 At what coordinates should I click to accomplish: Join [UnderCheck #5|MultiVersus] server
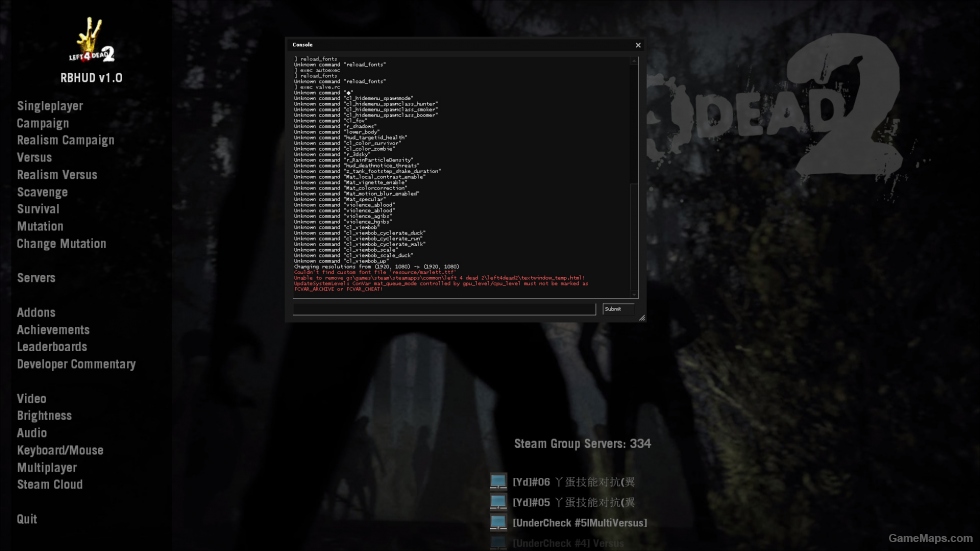click(x=580, y=523)
